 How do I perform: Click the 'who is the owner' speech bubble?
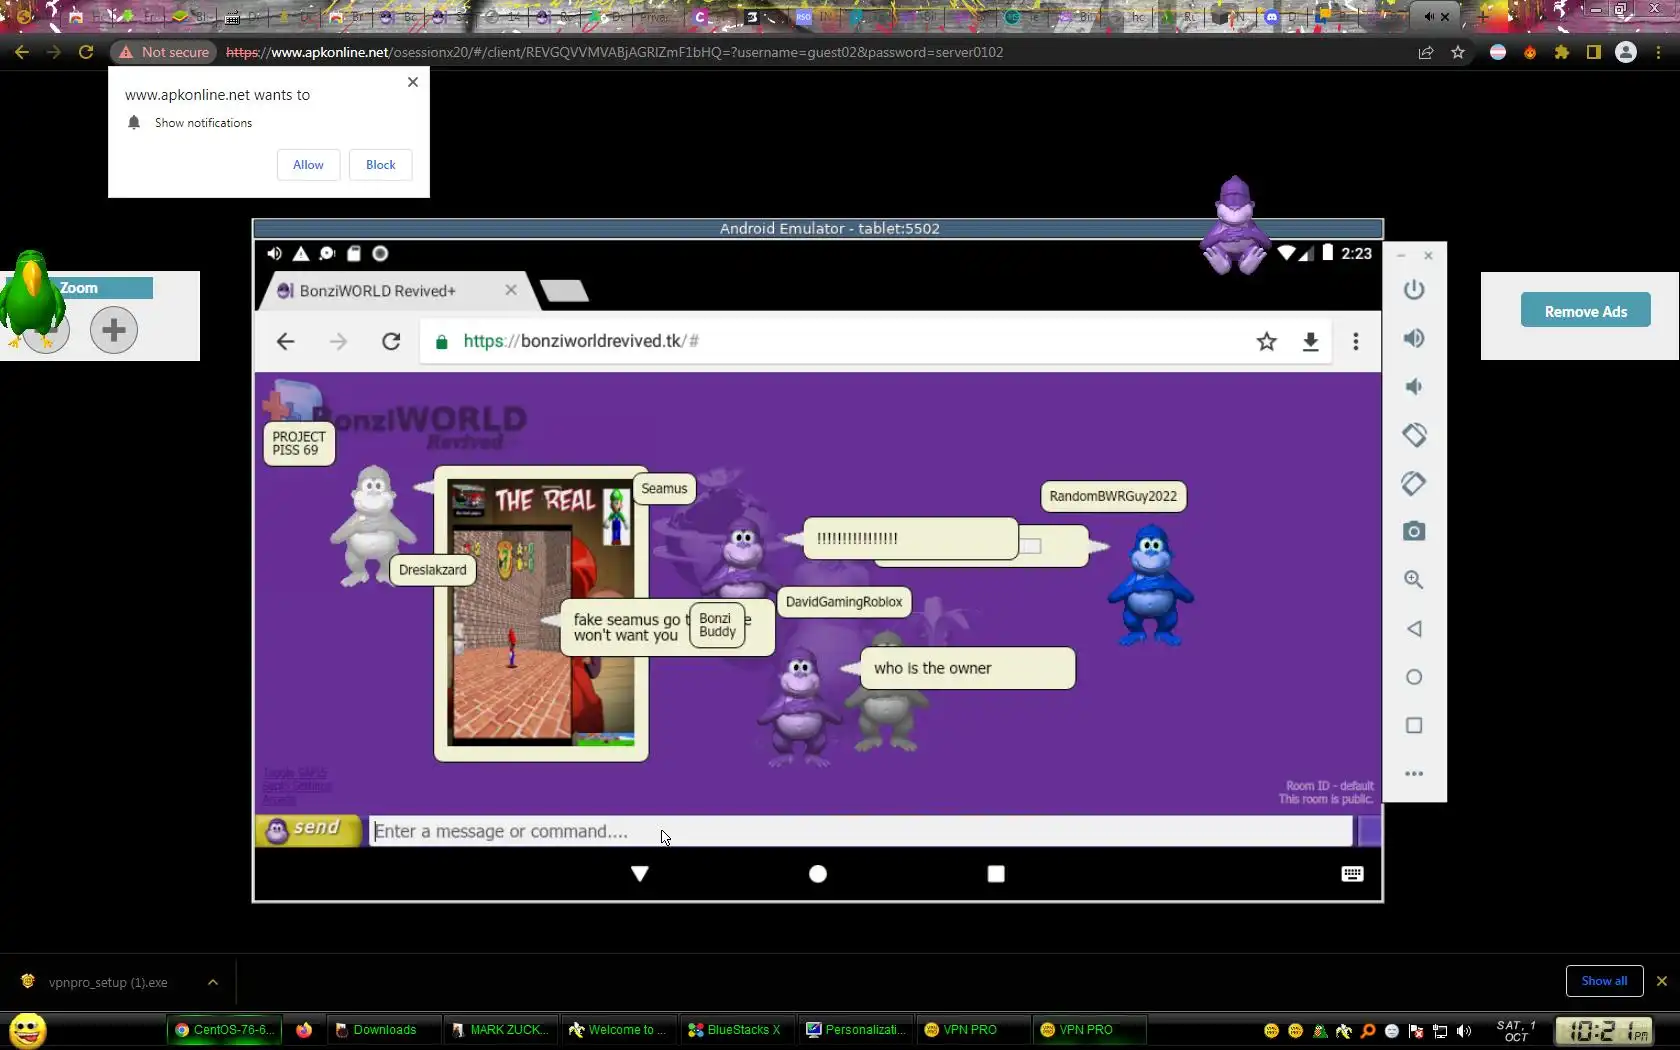pyautogui.click(x=967, y=668)
